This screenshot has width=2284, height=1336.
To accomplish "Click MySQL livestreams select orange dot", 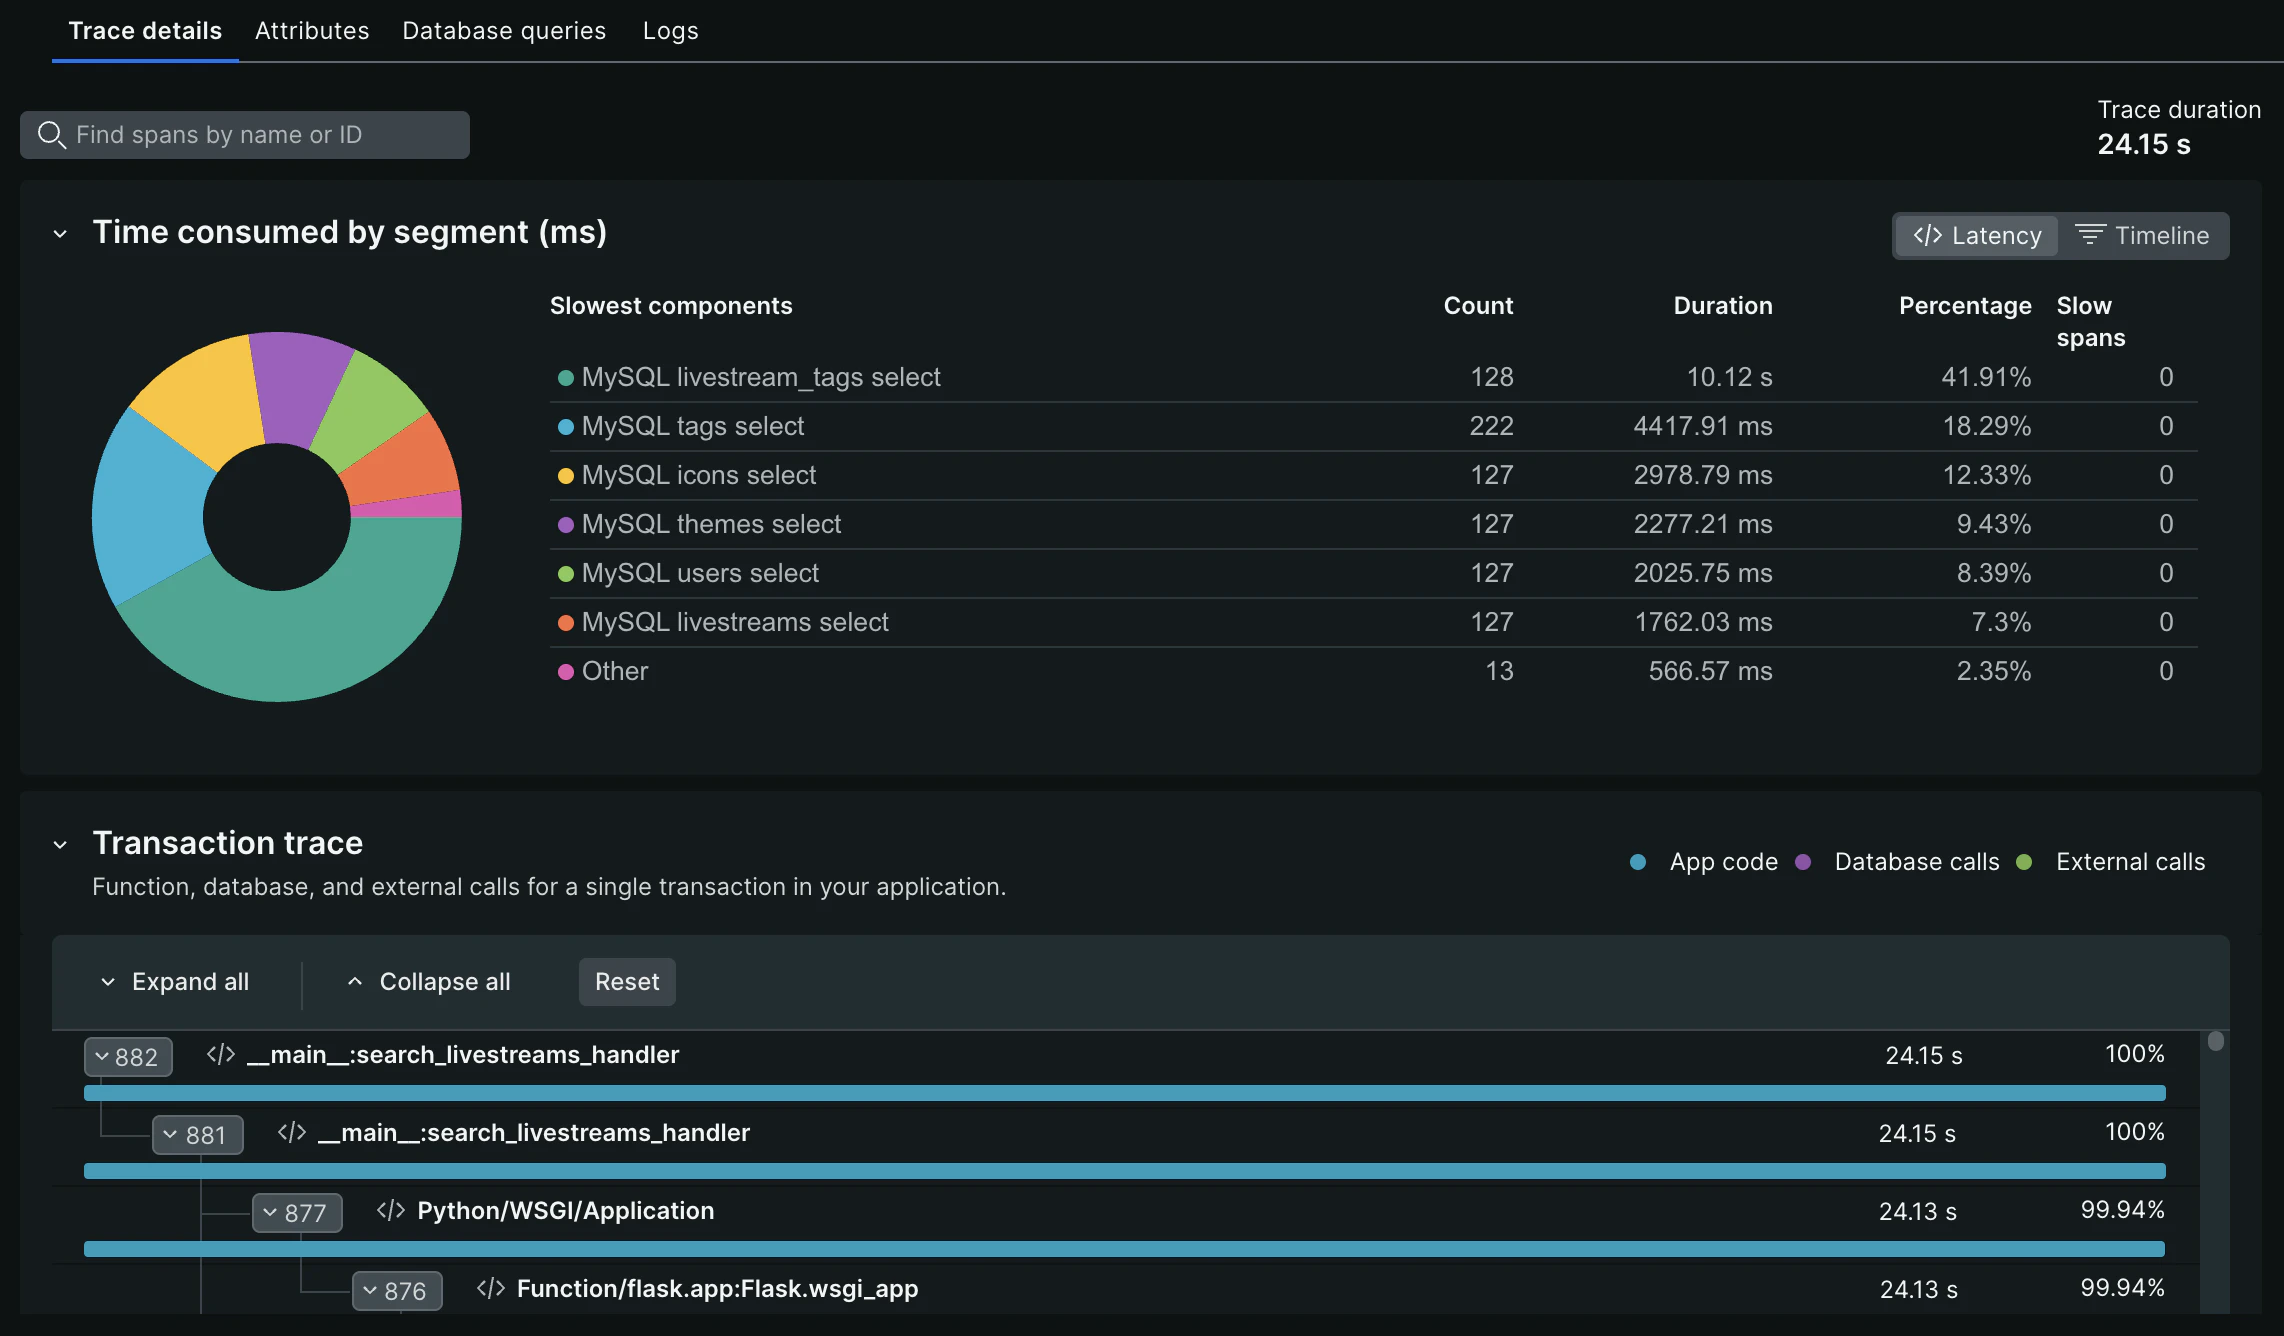I will 565,622.
